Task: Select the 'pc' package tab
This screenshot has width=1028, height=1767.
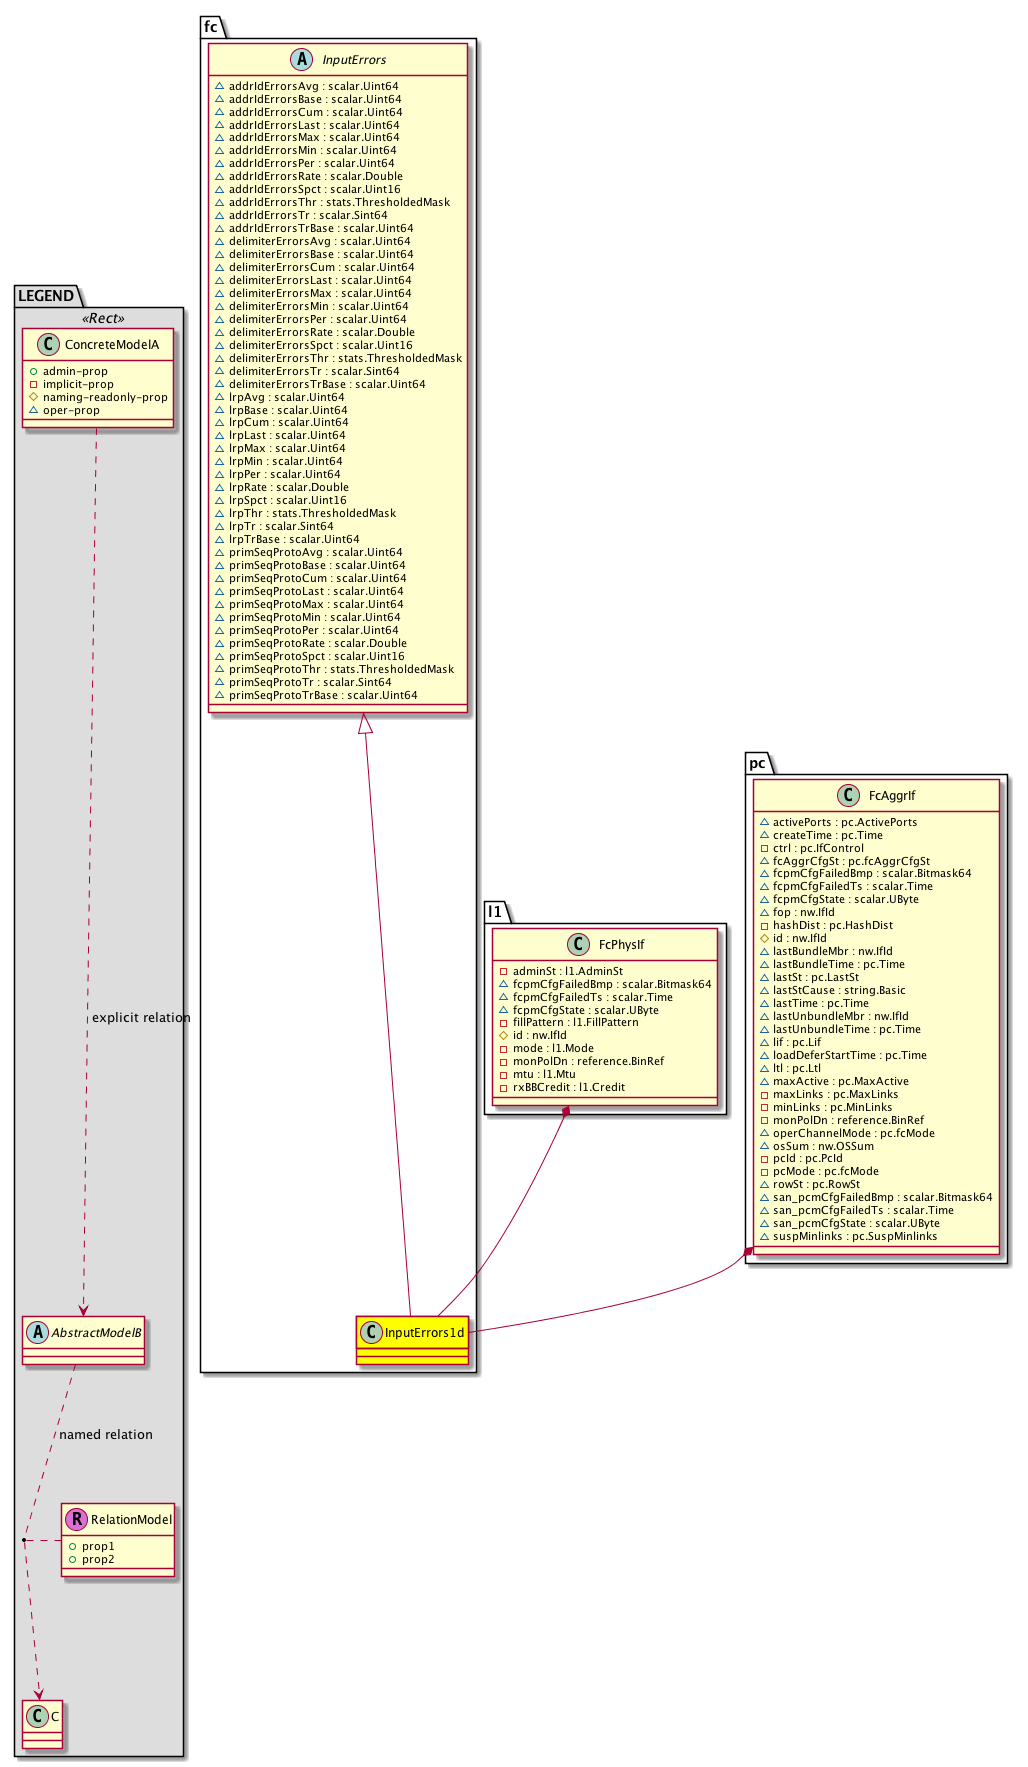Action: coord(758,763)
